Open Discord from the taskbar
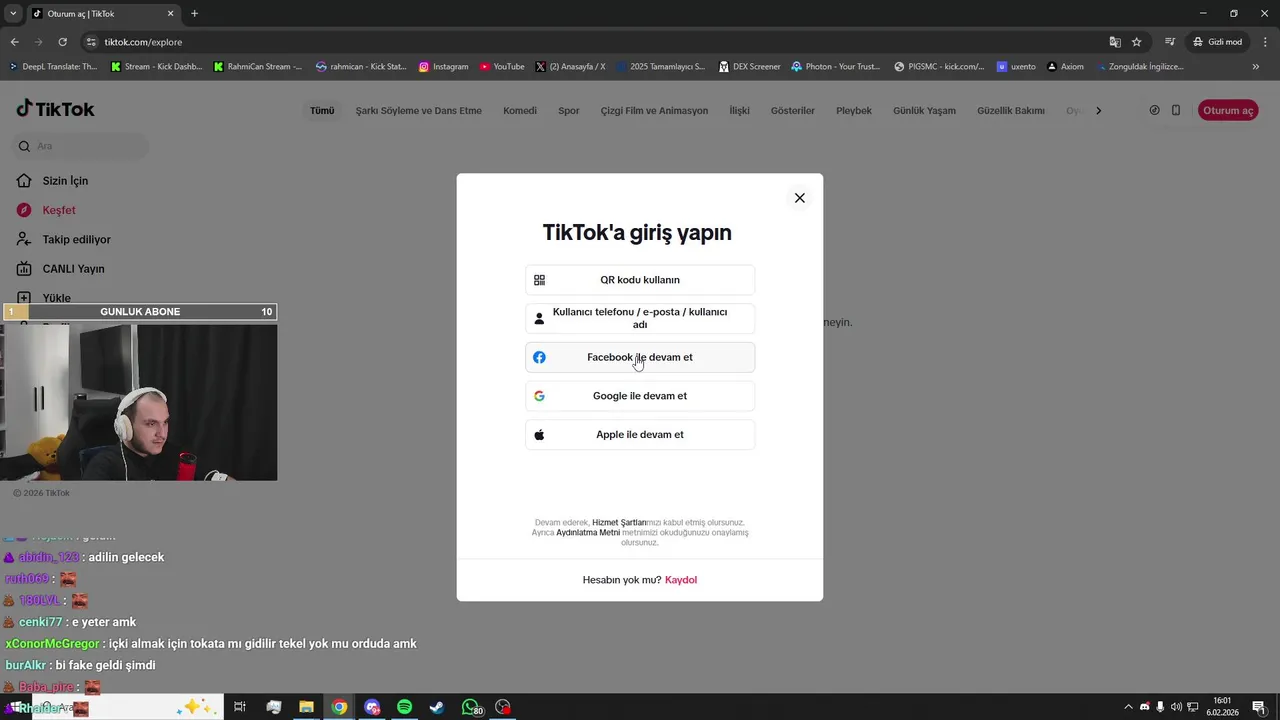The width and height of the screenshot is (1280, 720). click(372, 707)
